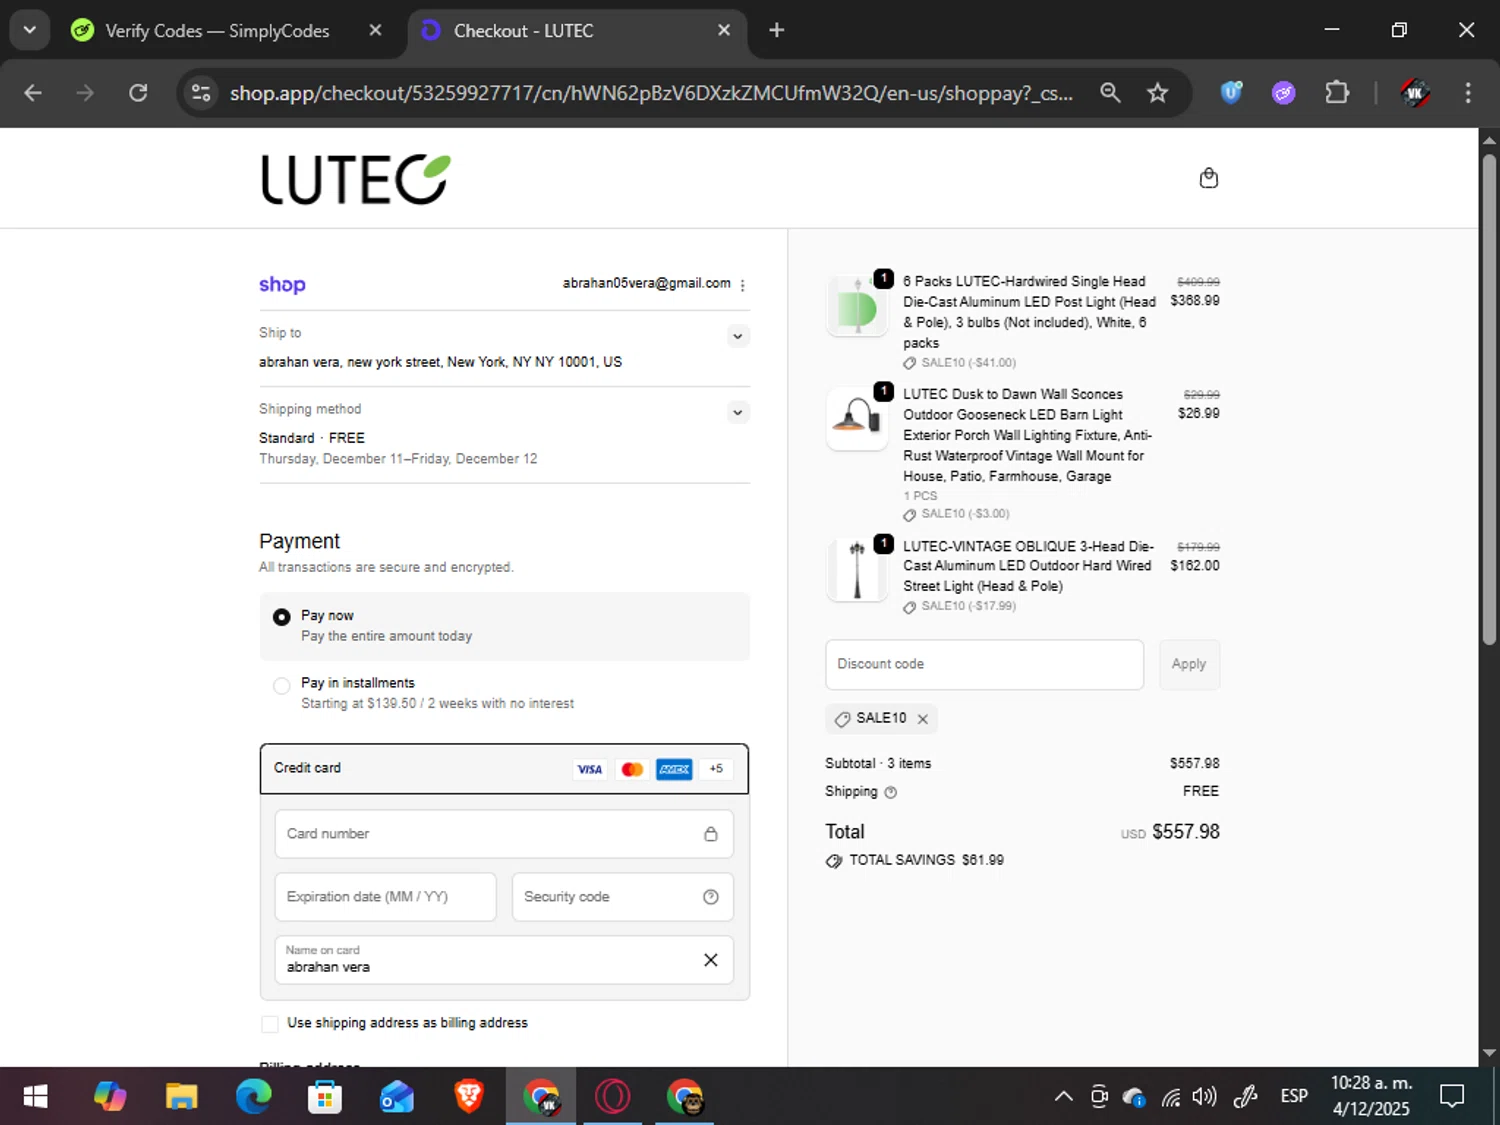Show hidden system tray icons
Viewport: 1500px width, 1125px height.
[1064, 1097]
